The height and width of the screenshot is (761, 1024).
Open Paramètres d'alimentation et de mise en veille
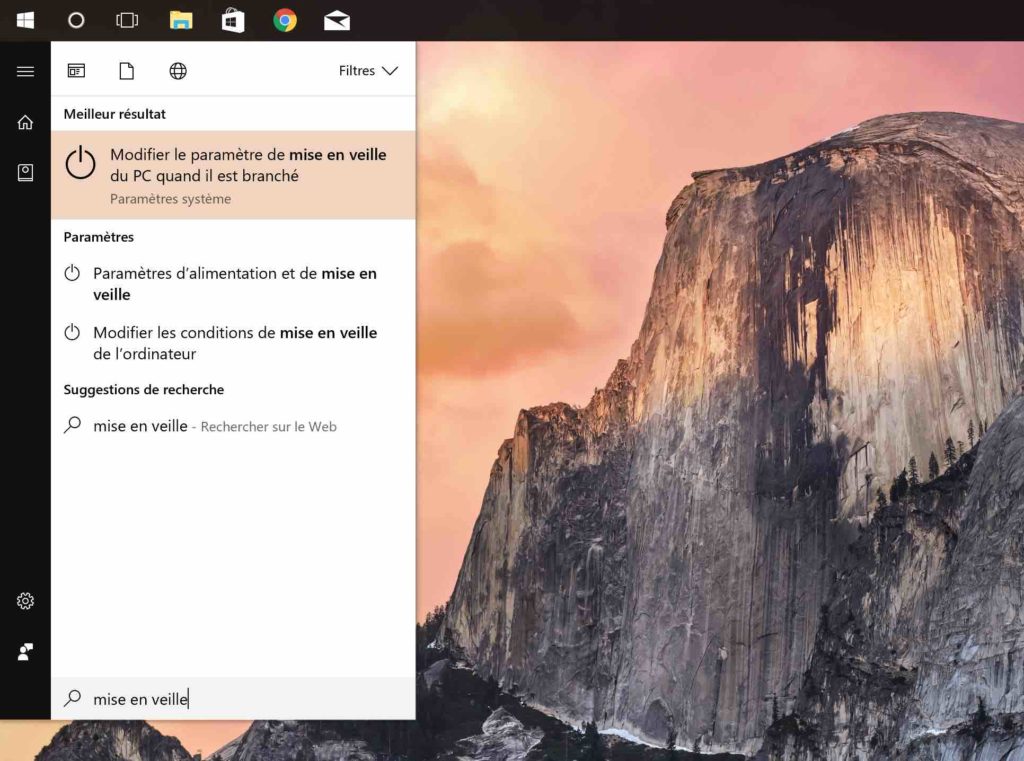tap(233, 283)
